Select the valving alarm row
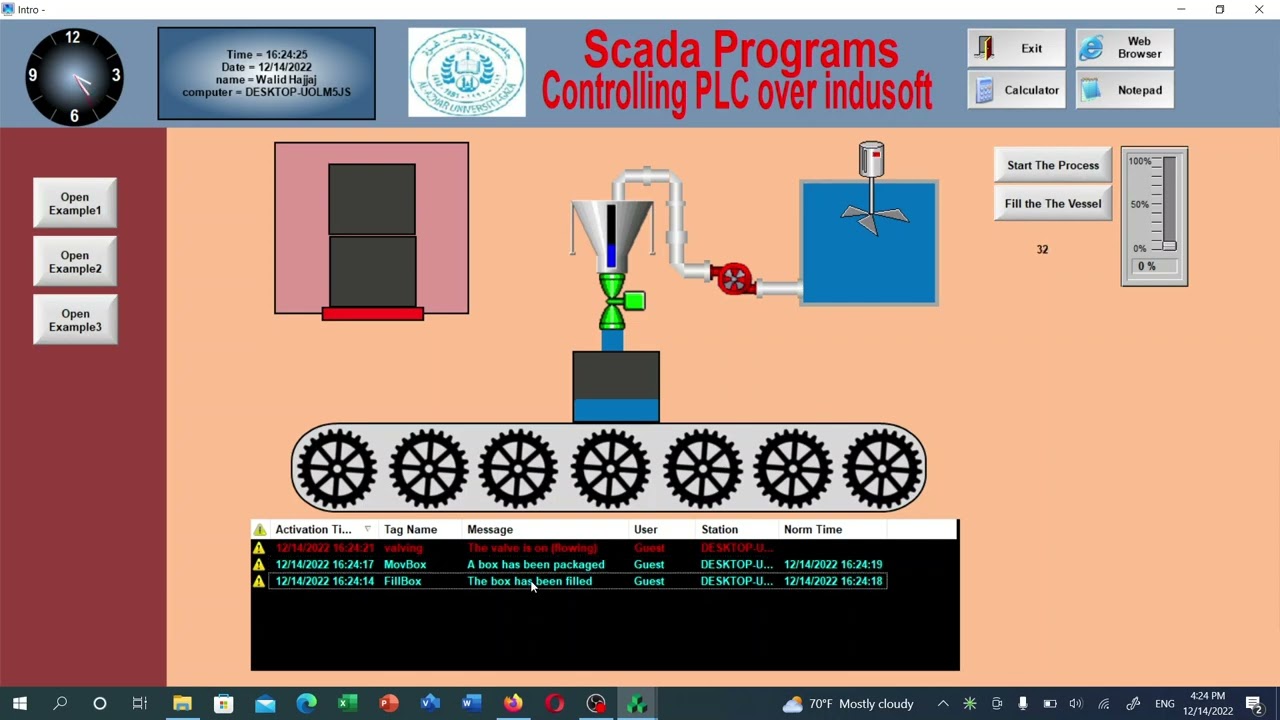The width and height of the screenshot is (1280, 720). [x=569, y=548]
